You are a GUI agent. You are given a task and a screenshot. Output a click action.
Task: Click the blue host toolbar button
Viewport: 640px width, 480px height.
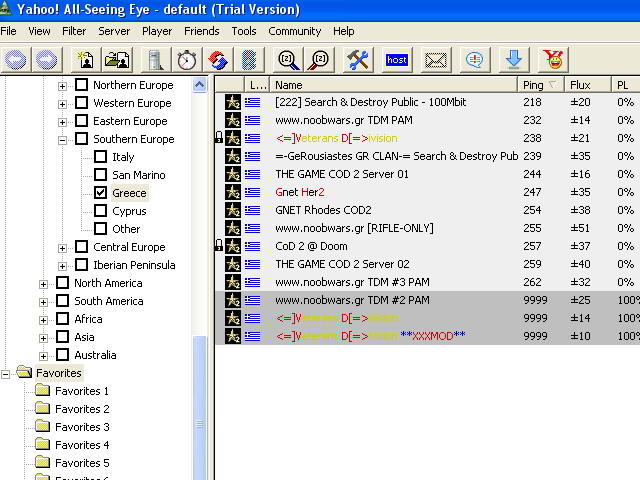[x=397, y=60]
